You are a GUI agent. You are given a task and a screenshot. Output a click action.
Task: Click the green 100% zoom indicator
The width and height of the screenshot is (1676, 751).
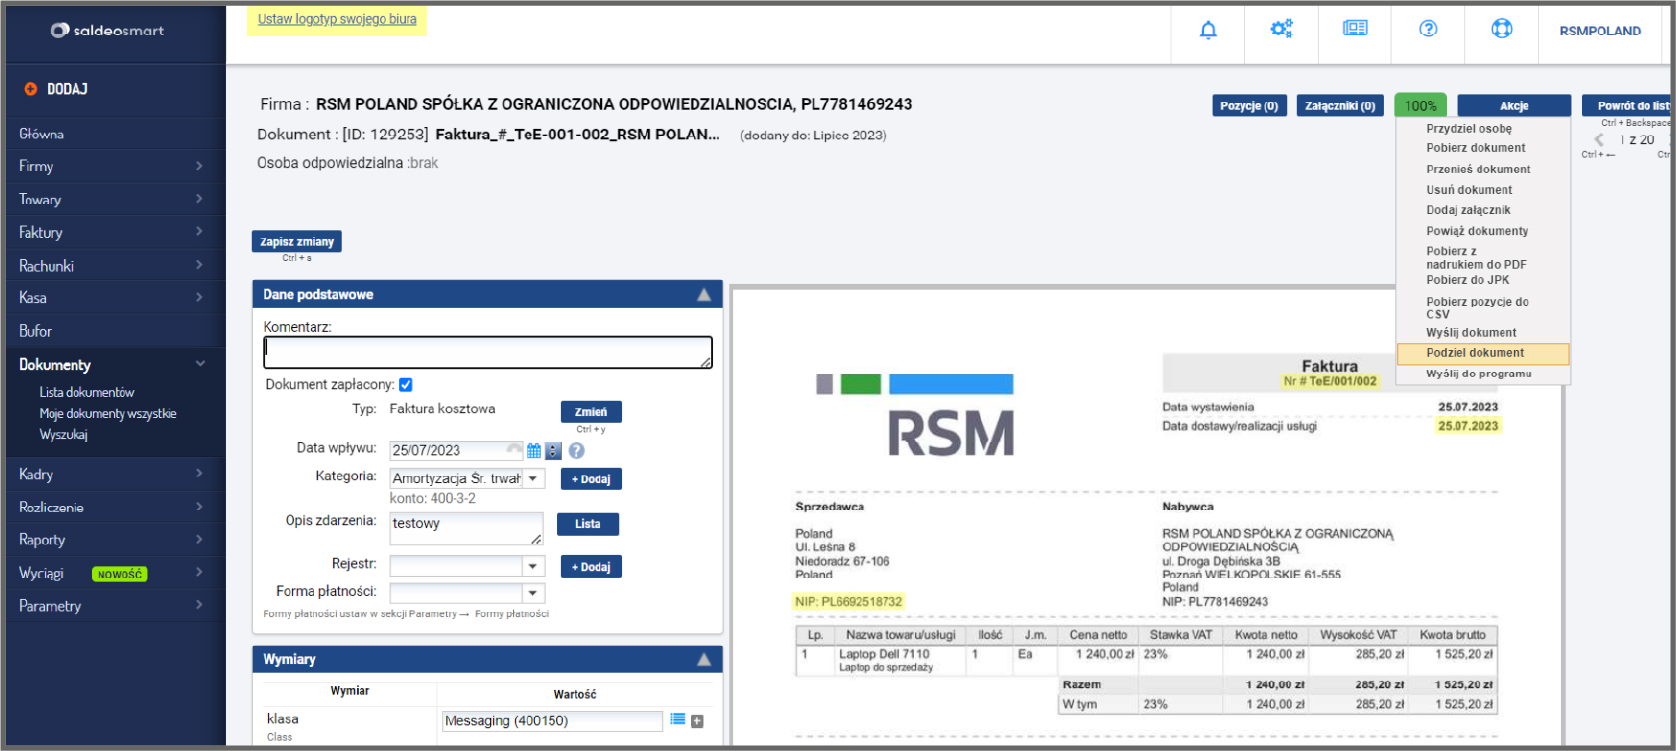pyautogui.click(x=1420, y=106)
